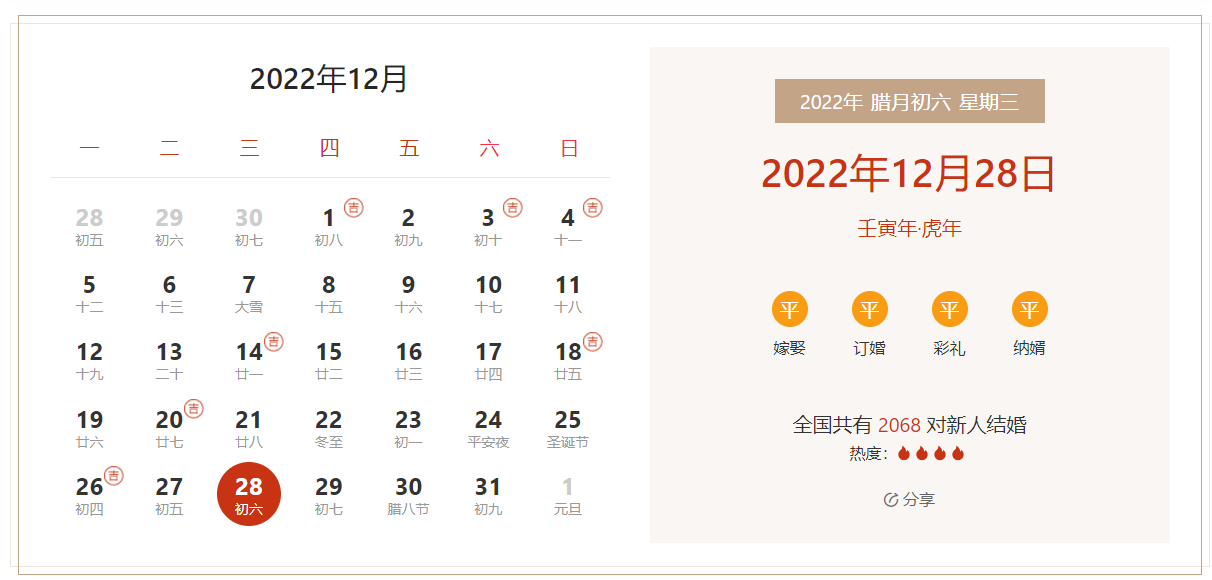This screenshot has width=1212, height=580.
Task: Select December 8 十五
Action: (x=329, y=294)
